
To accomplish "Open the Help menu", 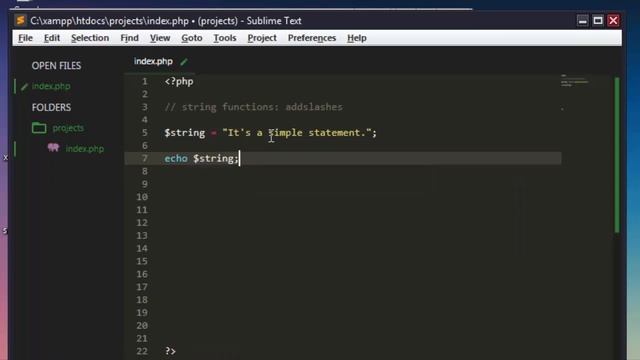I will 357,38.
